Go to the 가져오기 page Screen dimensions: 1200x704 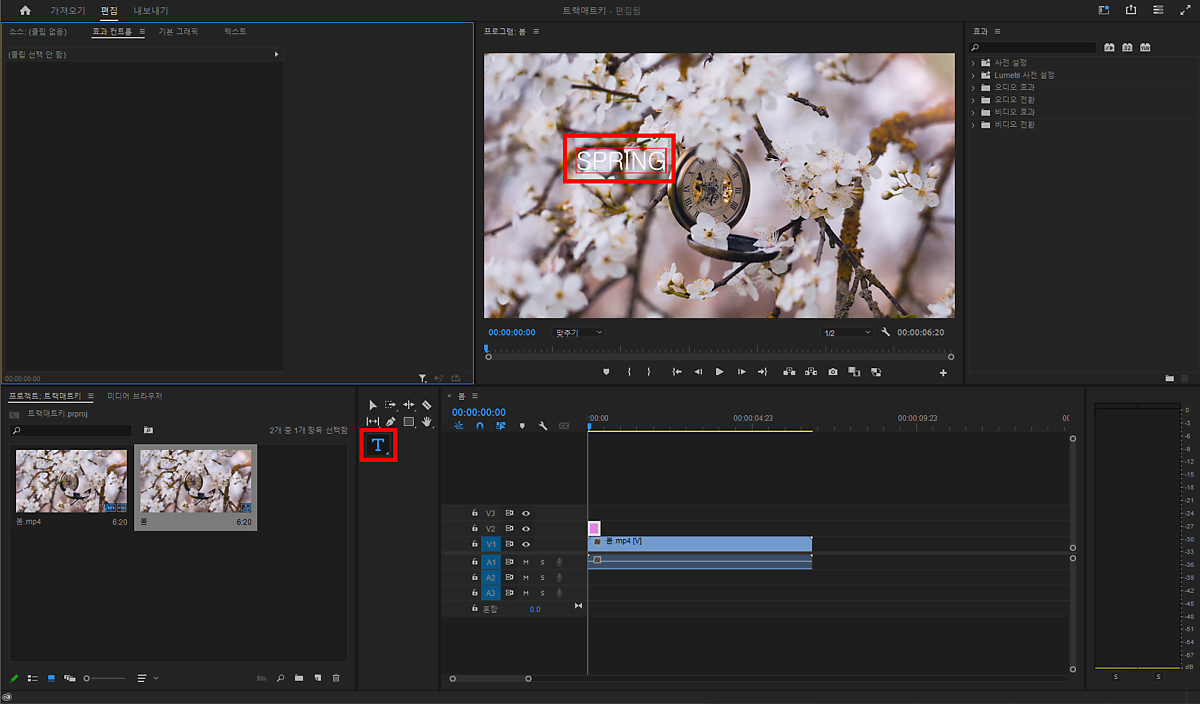tap(68, 10)
